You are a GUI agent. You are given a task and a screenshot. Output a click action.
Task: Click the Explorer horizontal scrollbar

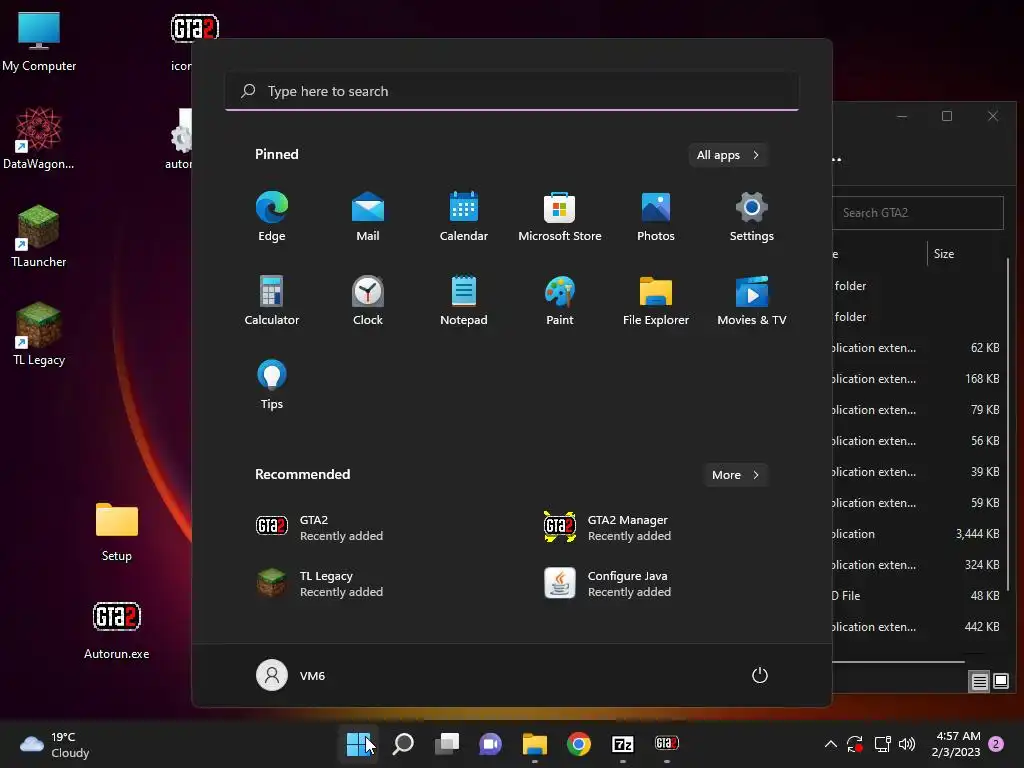pos(899,662)
